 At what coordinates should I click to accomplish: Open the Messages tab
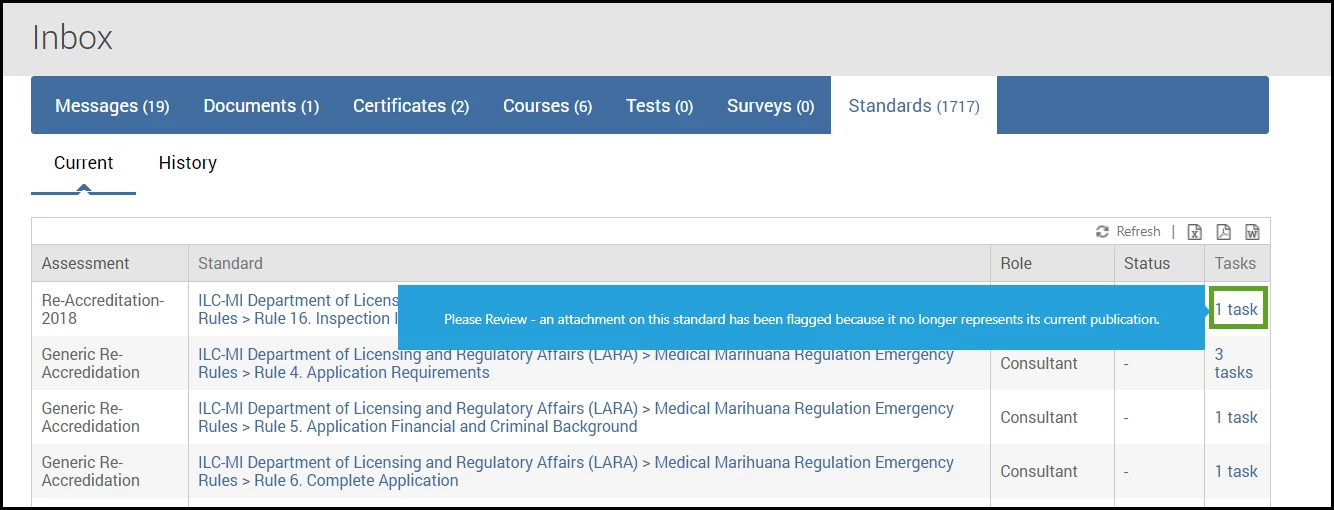[x=112, y=106]
